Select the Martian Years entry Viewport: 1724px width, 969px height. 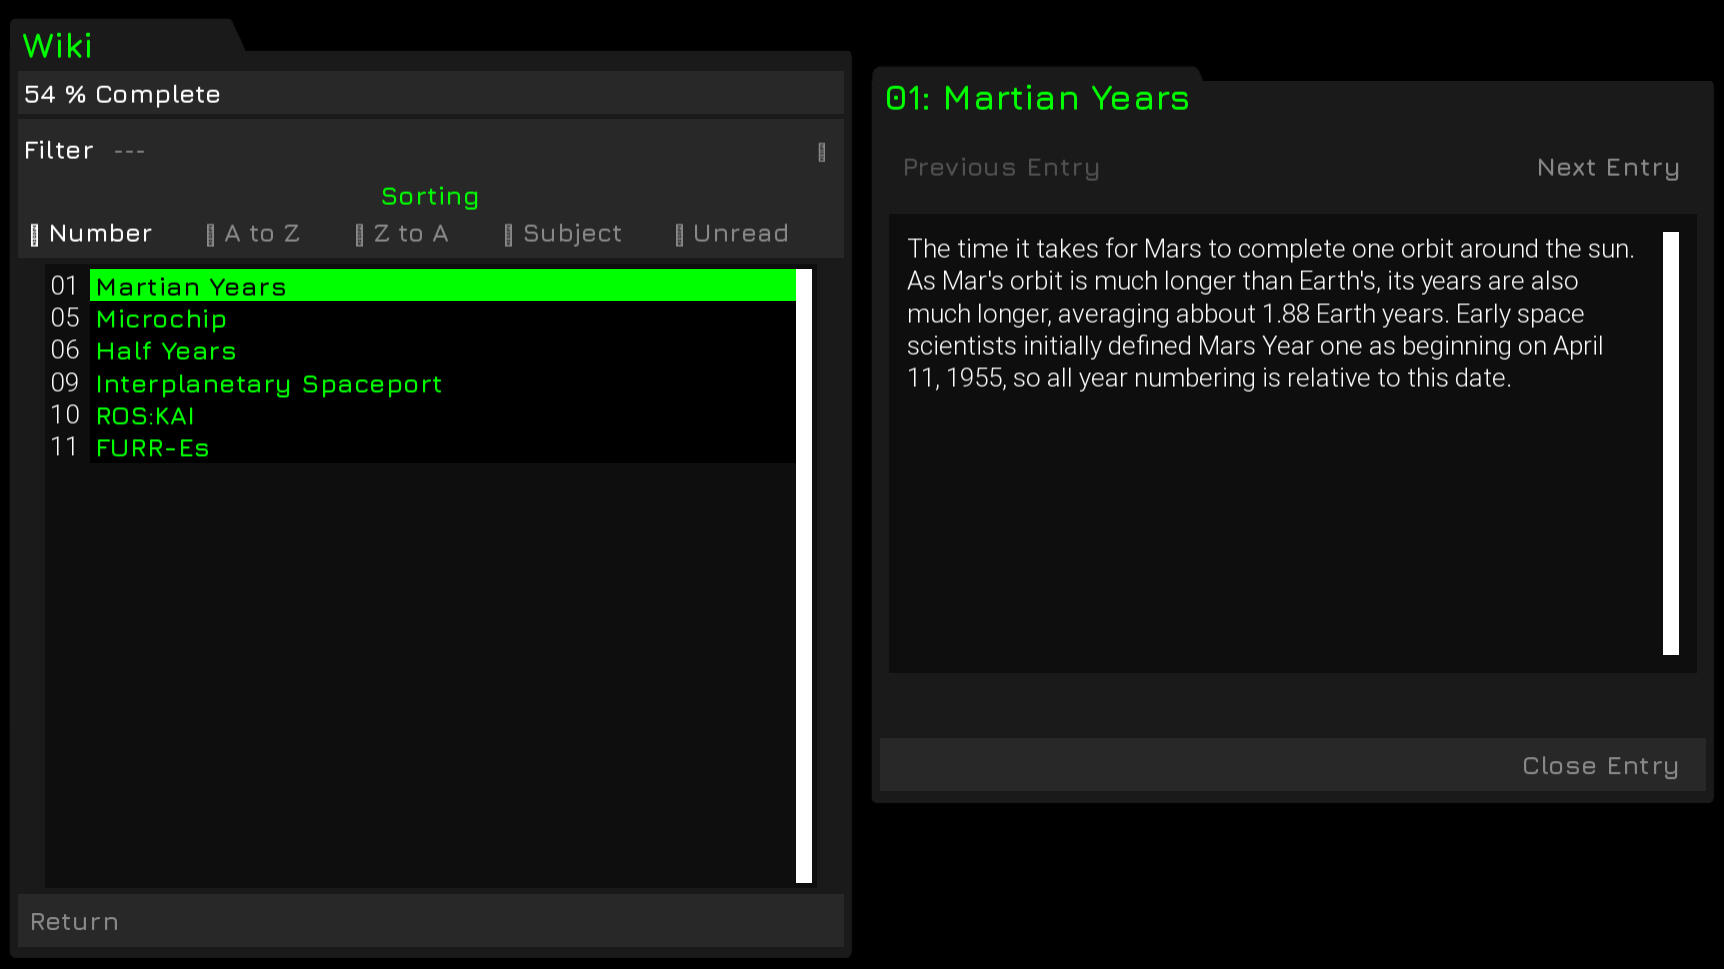click(442, 286)
